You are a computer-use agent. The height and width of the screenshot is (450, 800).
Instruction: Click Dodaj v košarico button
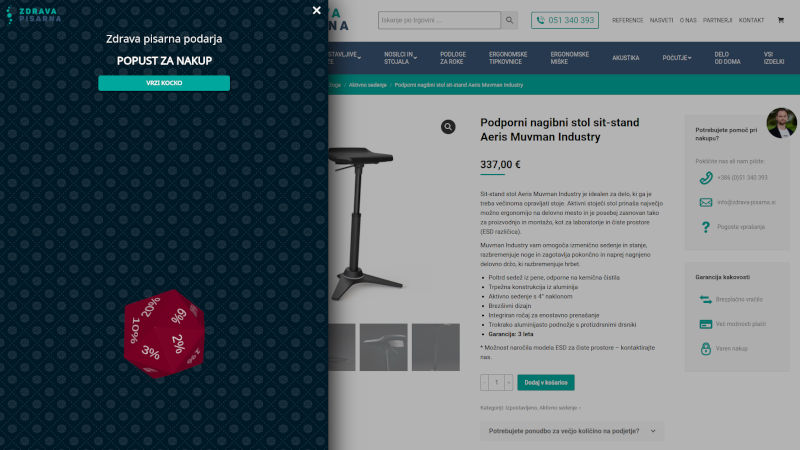click(545, 383)
